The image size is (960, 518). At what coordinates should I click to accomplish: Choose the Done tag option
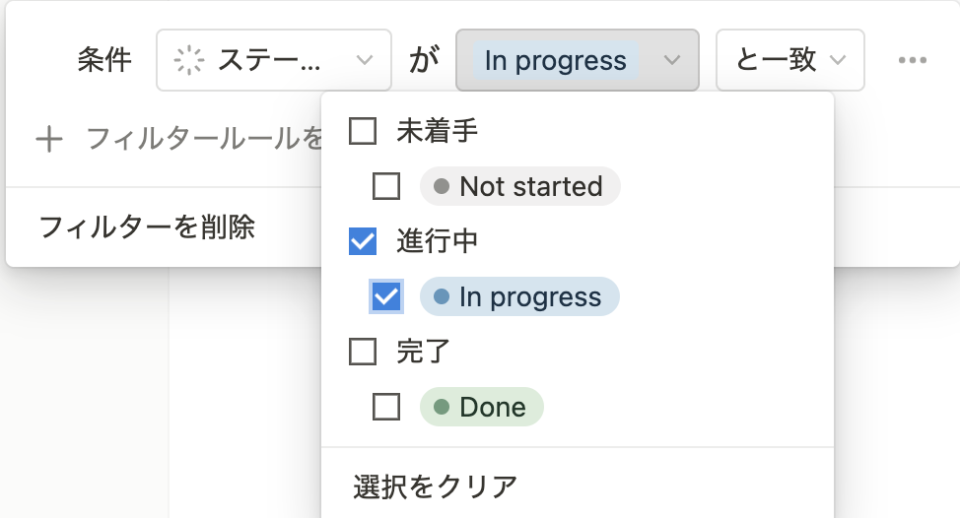(x=481, y=407)
